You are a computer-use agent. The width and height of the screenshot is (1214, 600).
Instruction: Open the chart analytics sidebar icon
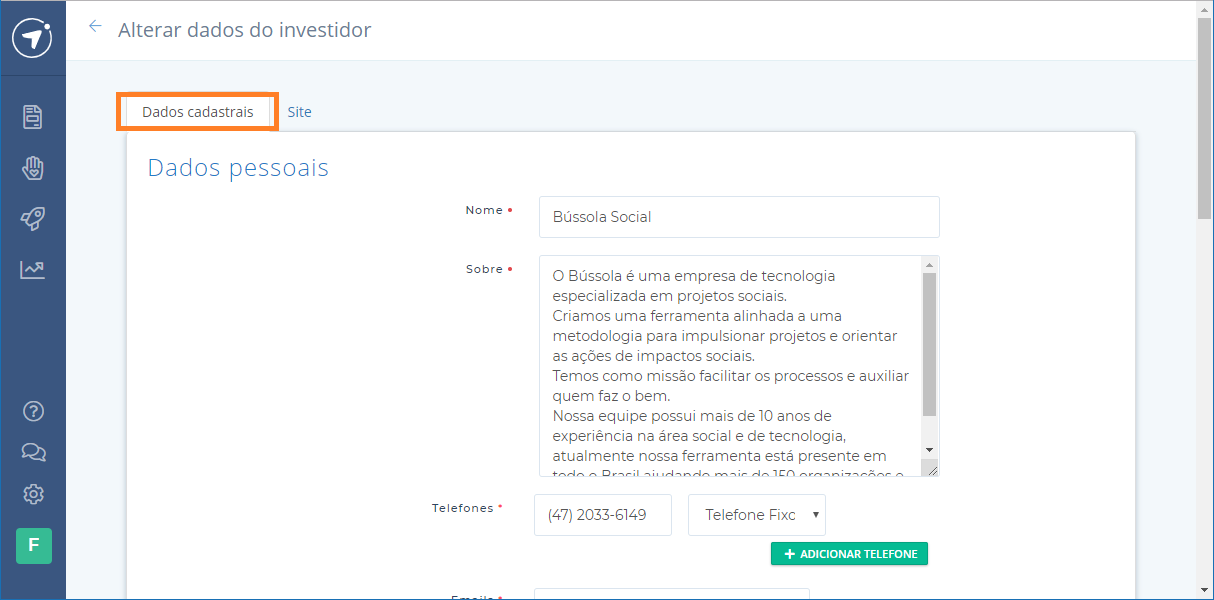[33, 269]
